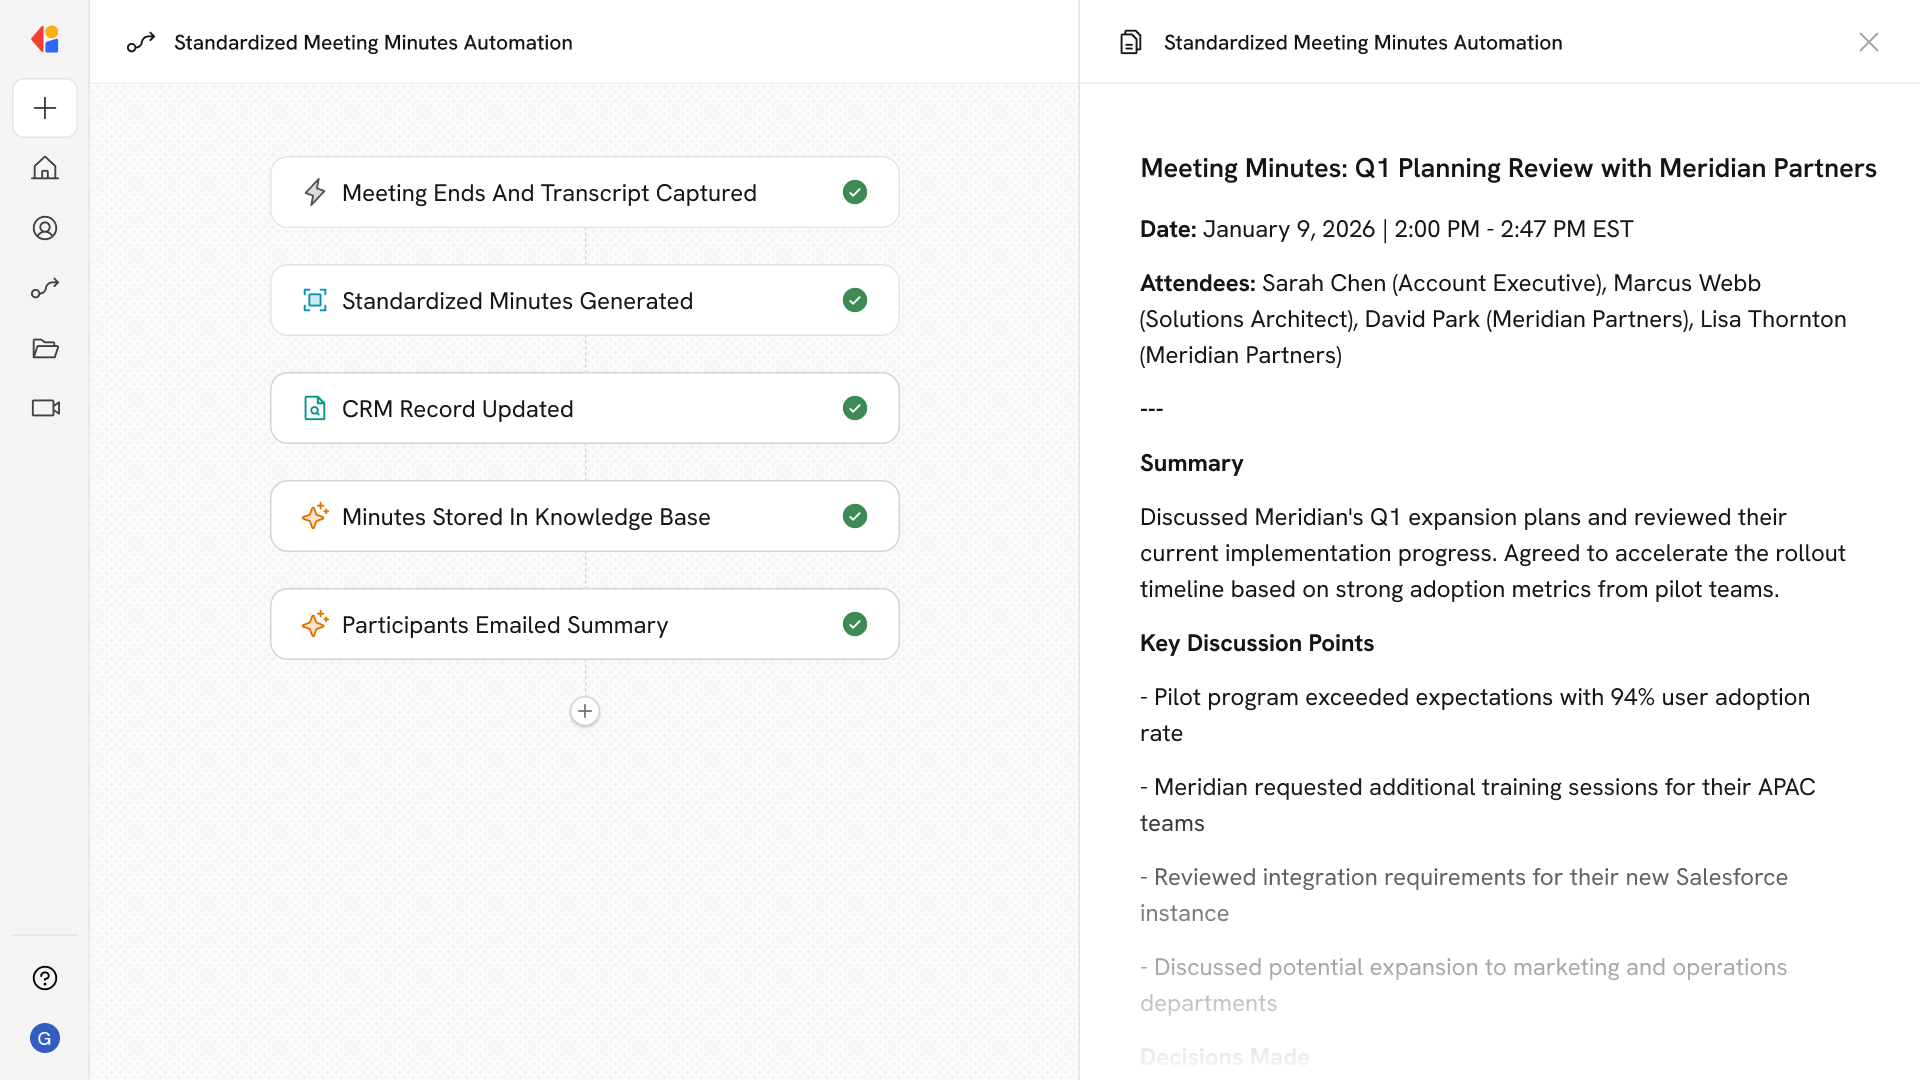The image size is (1920, 1080).
Task: Click the sparkle icon on Participants Emailed Summary
Action: pos(315,624)
